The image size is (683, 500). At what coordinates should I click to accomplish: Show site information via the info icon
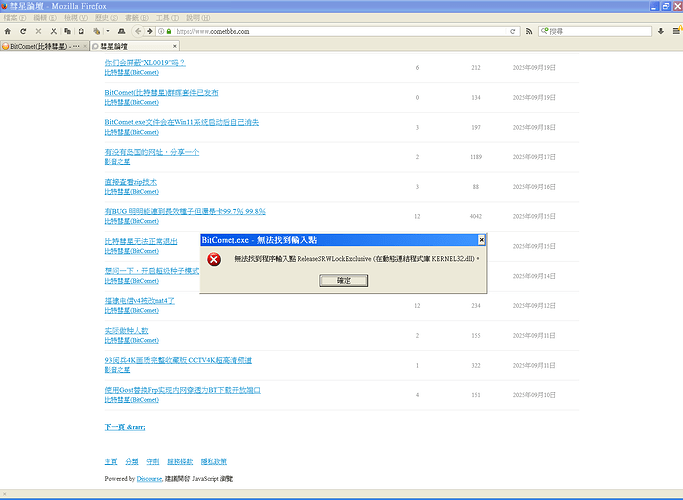pos(161,31)
